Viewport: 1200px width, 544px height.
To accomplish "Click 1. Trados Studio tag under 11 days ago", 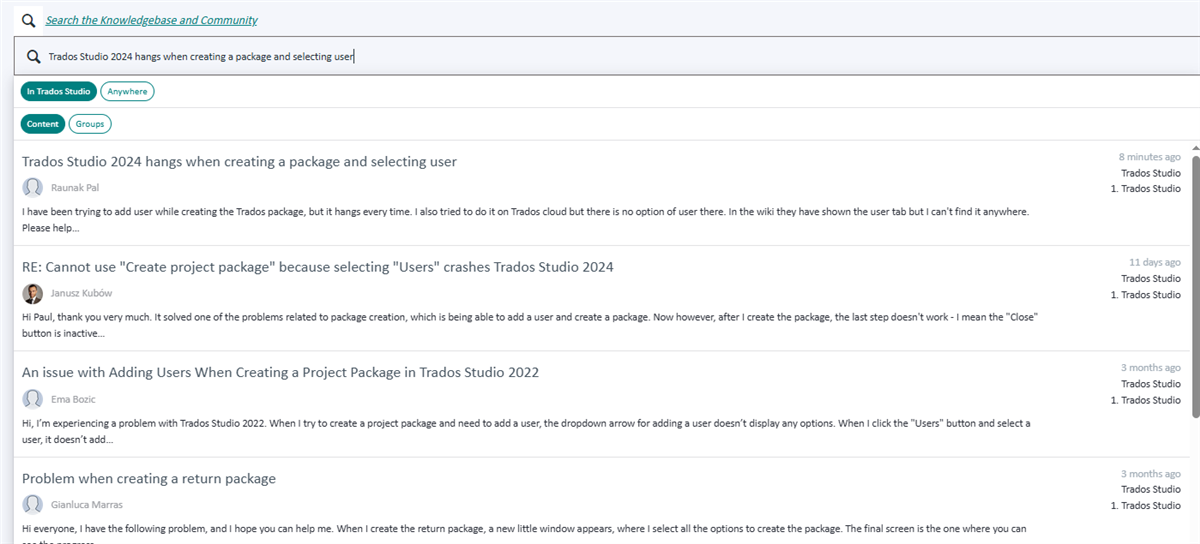I will pos(1146,295).
